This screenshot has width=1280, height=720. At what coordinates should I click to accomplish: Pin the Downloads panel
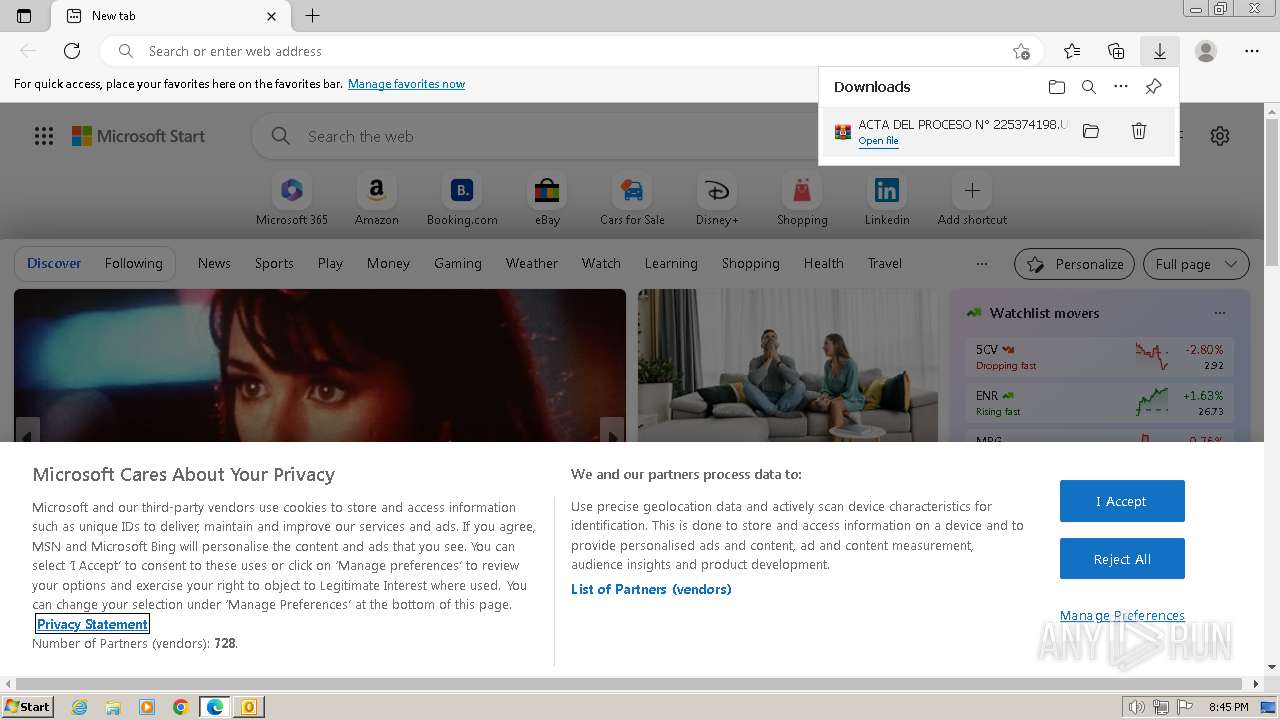pos(1153,87)
